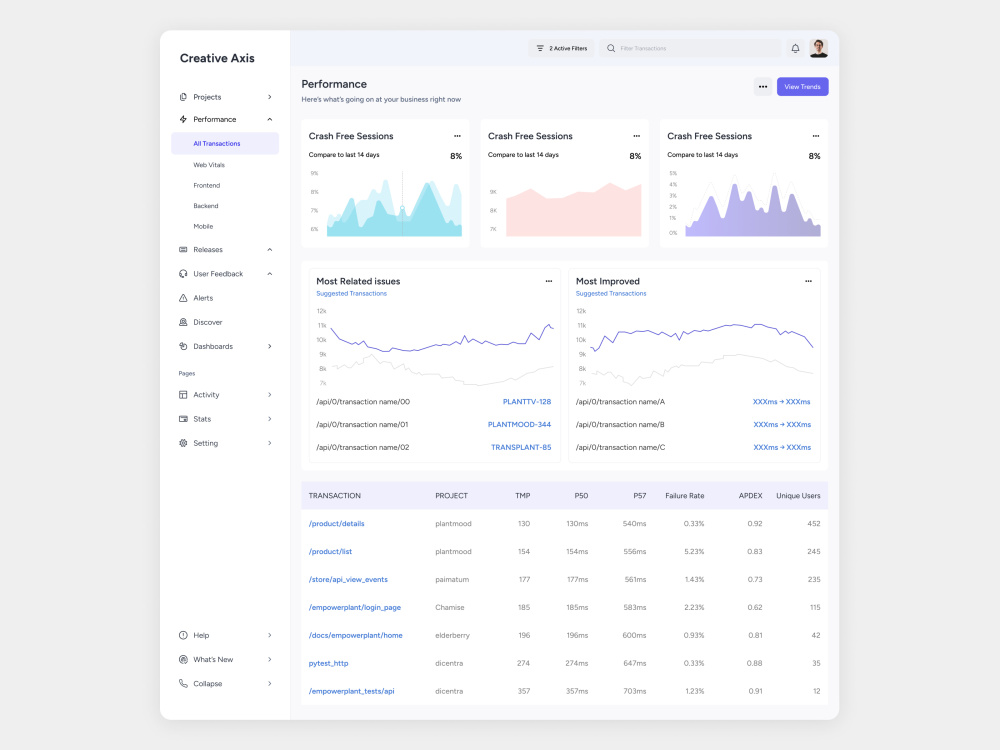Click the View Trends button
Screen dimensions: 1000x750
point(802,87)
